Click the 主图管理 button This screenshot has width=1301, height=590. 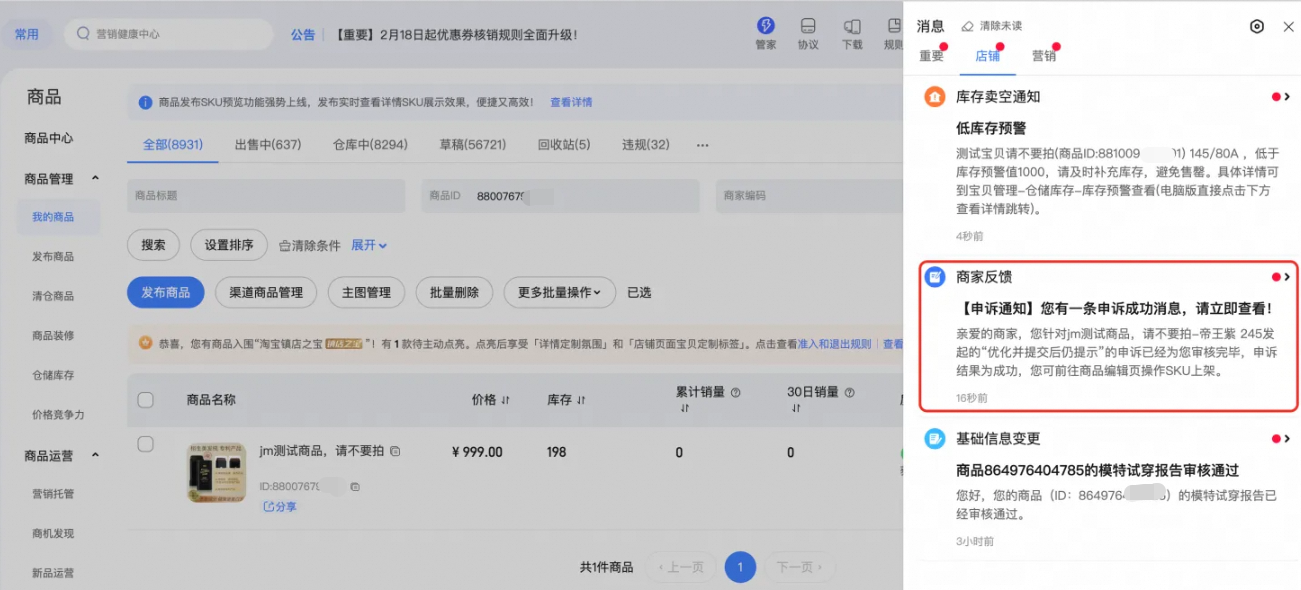pos(366,292)
